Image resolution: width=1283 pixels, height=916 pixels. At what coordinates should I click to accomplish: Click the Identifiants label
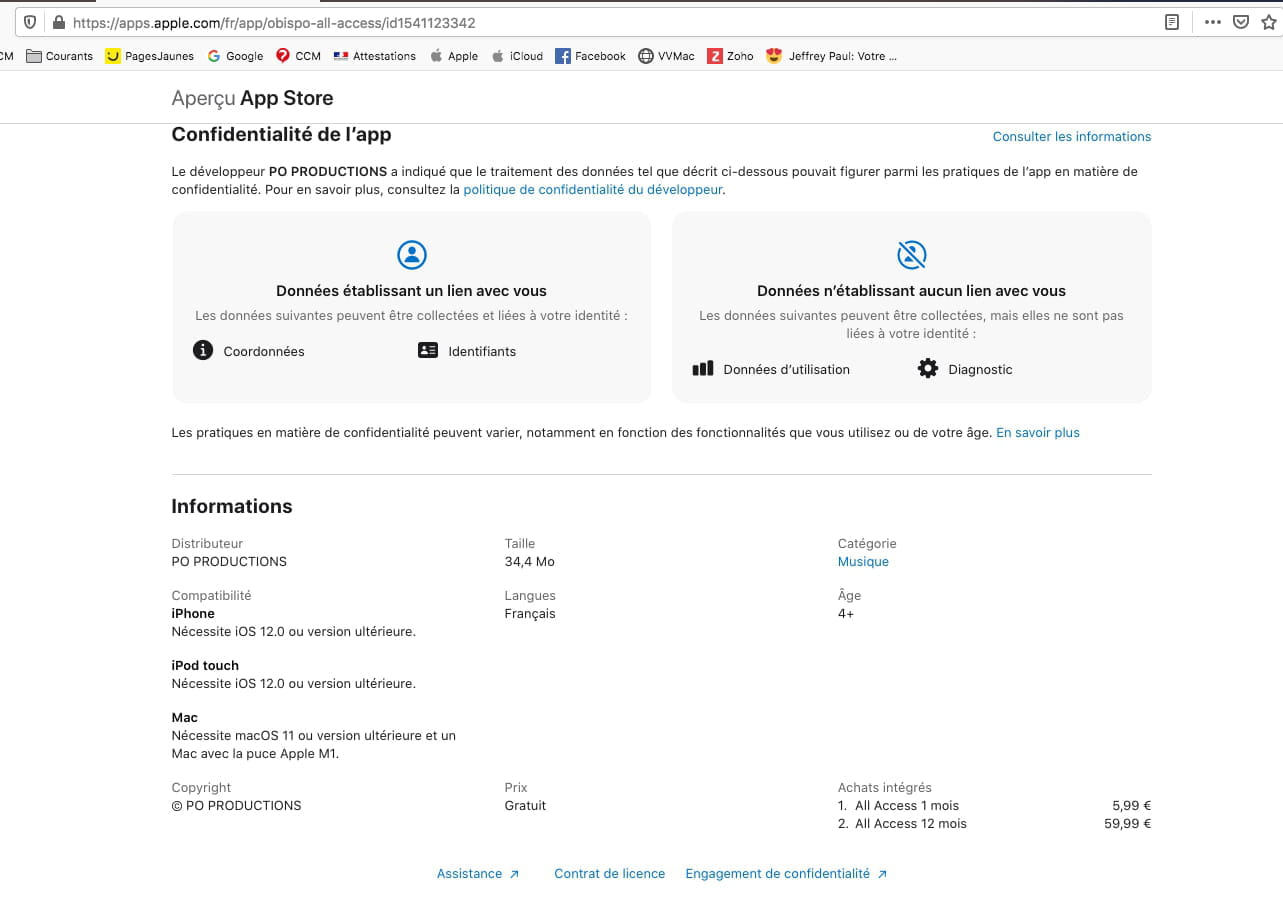tap(482, 352)
